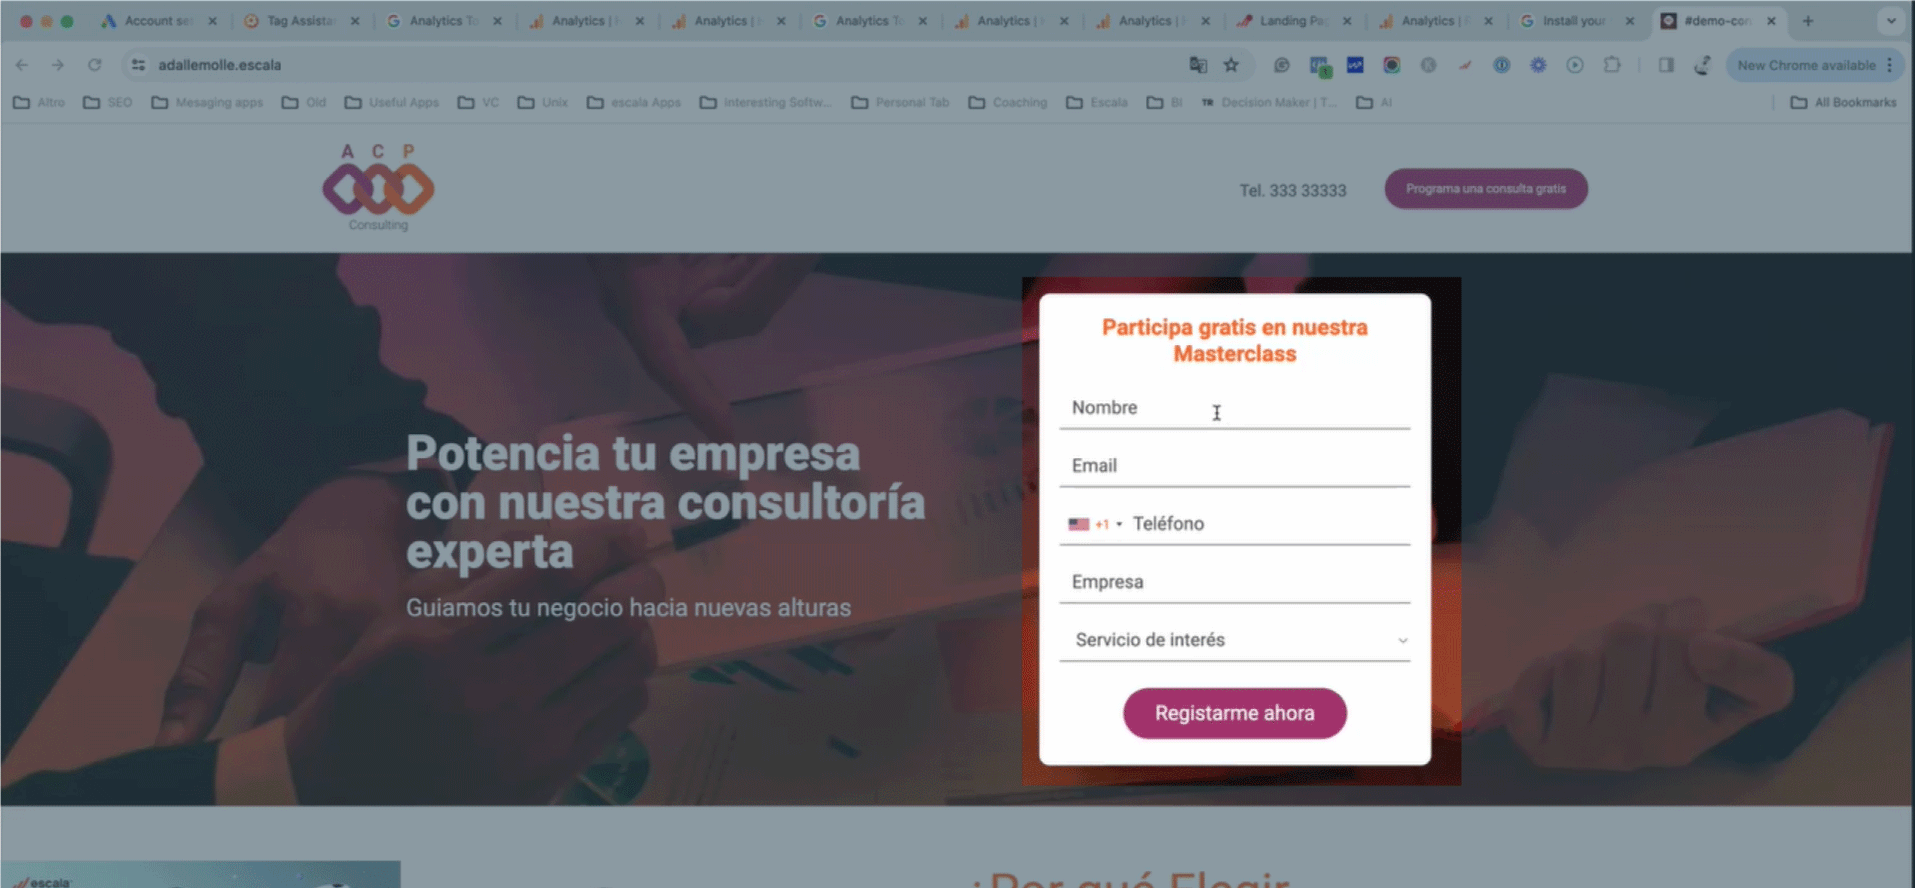1915x888 pixels.
Task: Open the colorful circular lens extension icon
Action: point(1391,65)
